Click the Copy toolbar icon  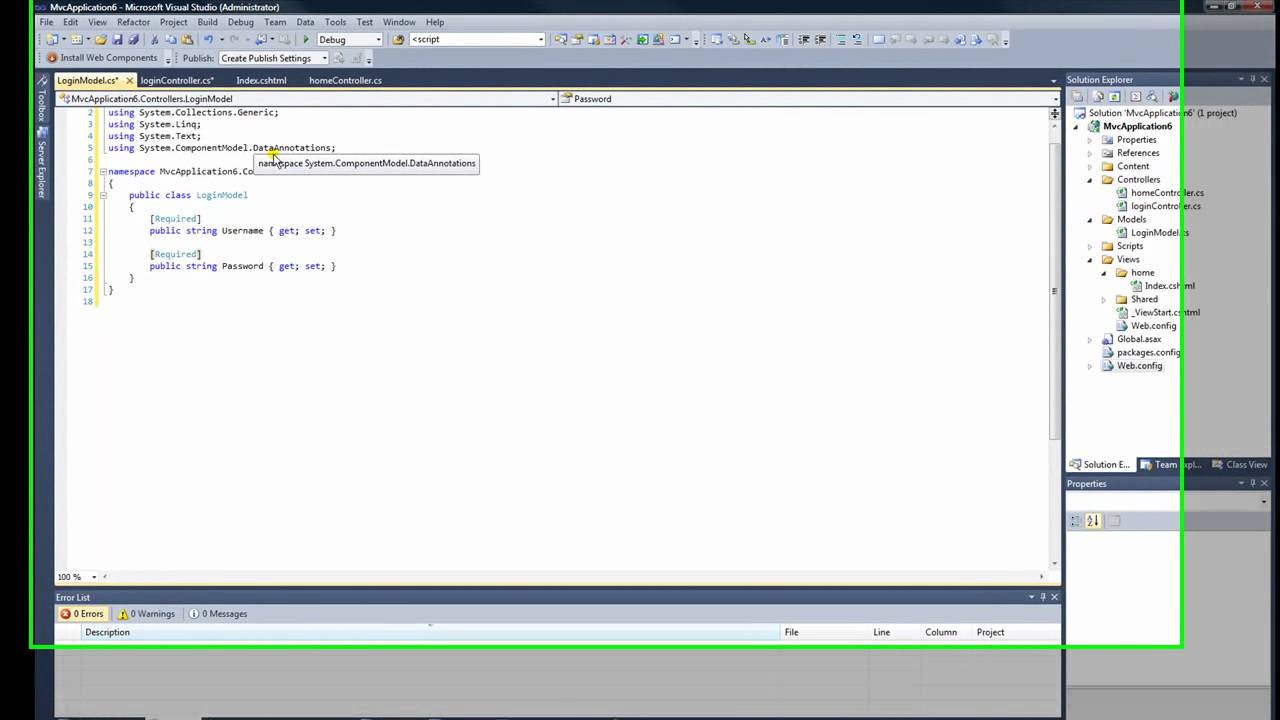[x=171, y=39]
